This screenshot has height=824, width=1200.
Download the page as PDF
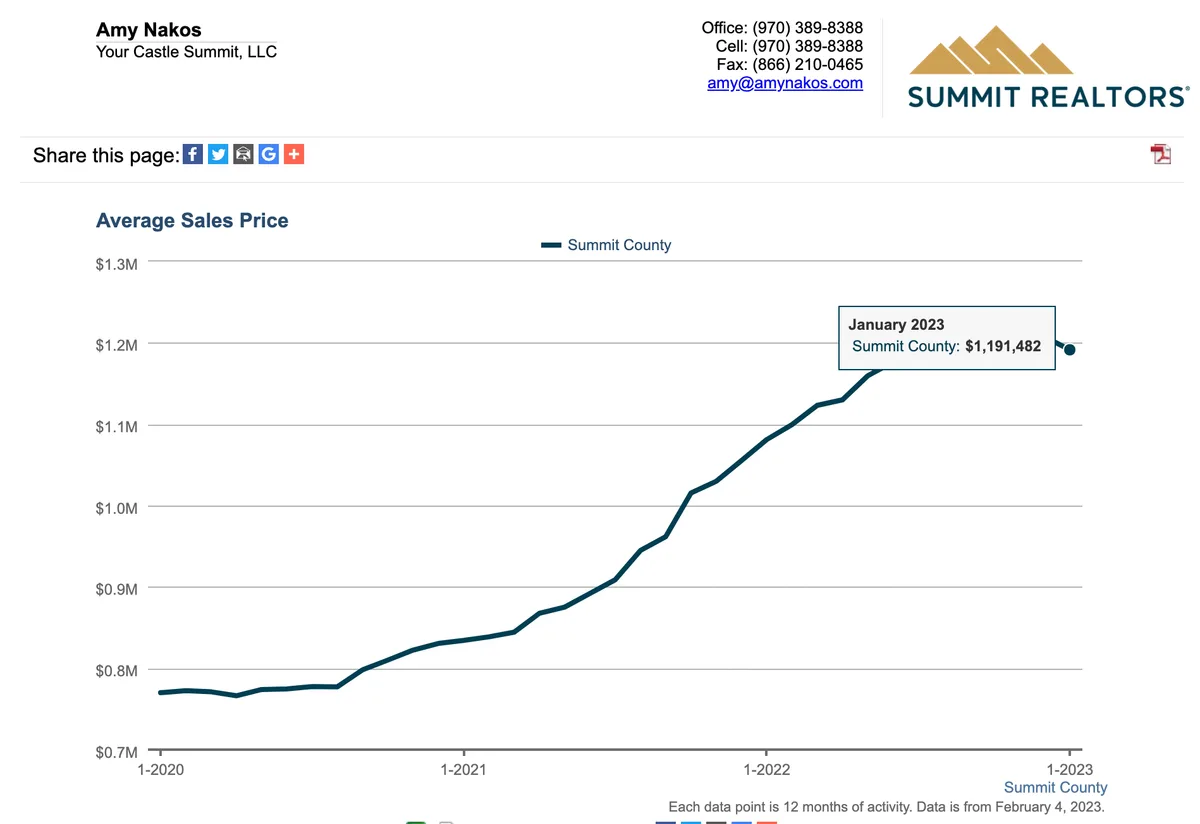(x=1161, y=154)
